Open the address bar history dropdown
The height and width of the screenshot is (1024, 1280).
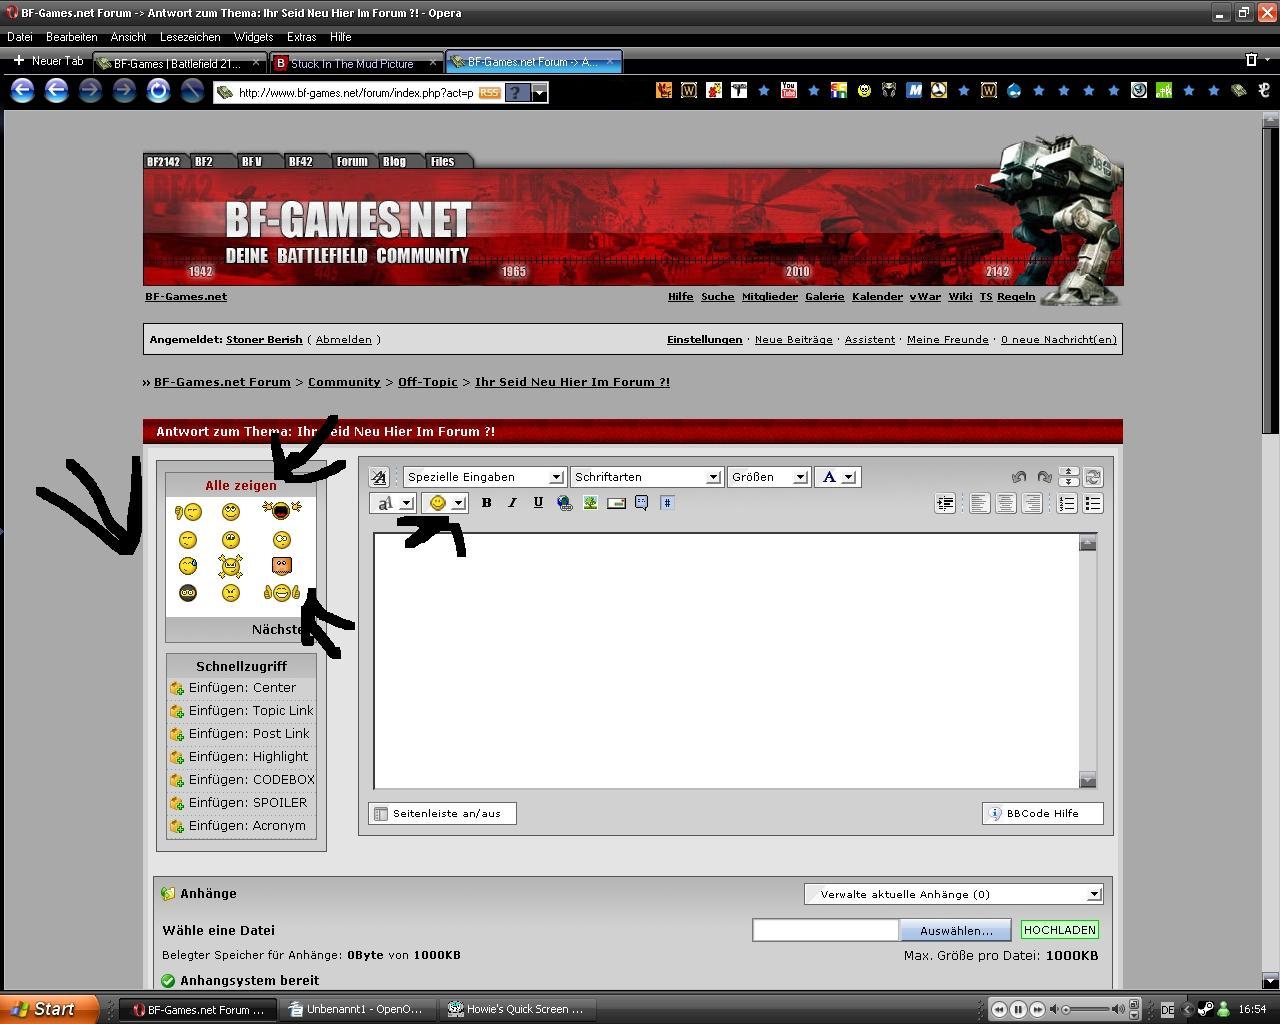click(x=539, y=93)
